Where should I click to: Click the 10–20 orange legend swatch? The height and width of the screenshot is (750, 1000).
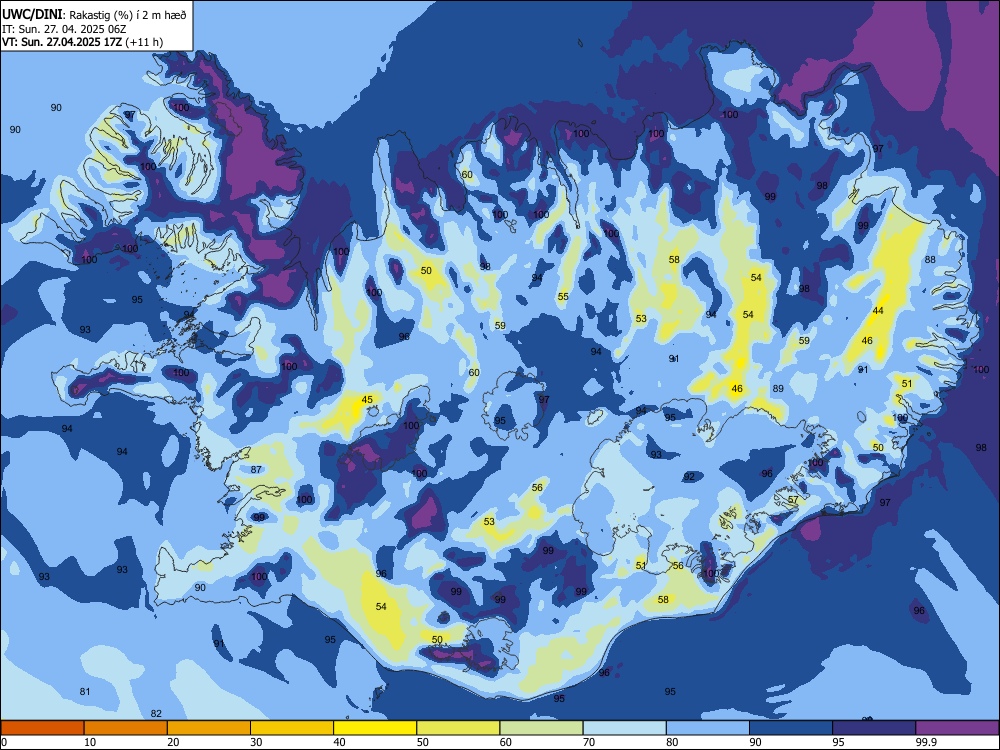pos(126,728)
